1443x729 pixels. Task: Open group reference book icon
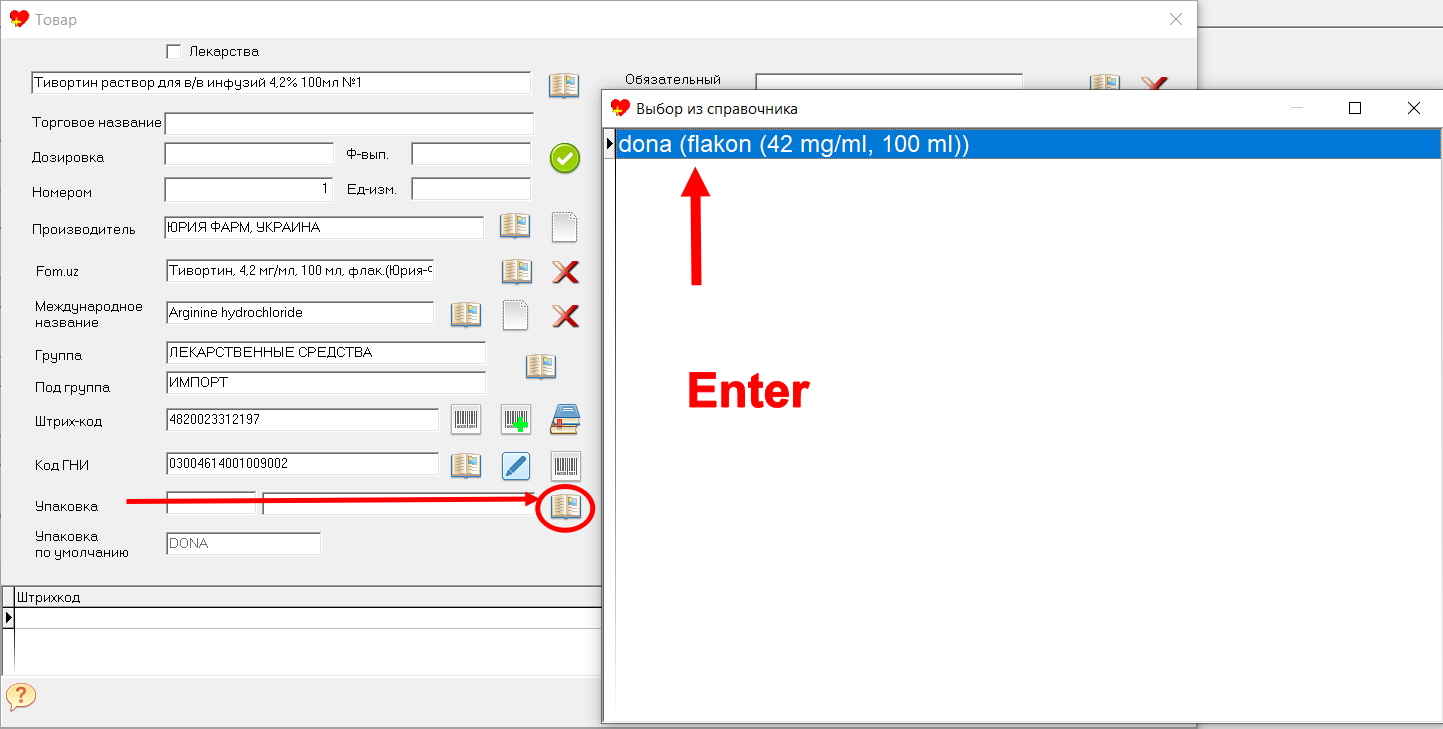(541, 366)
